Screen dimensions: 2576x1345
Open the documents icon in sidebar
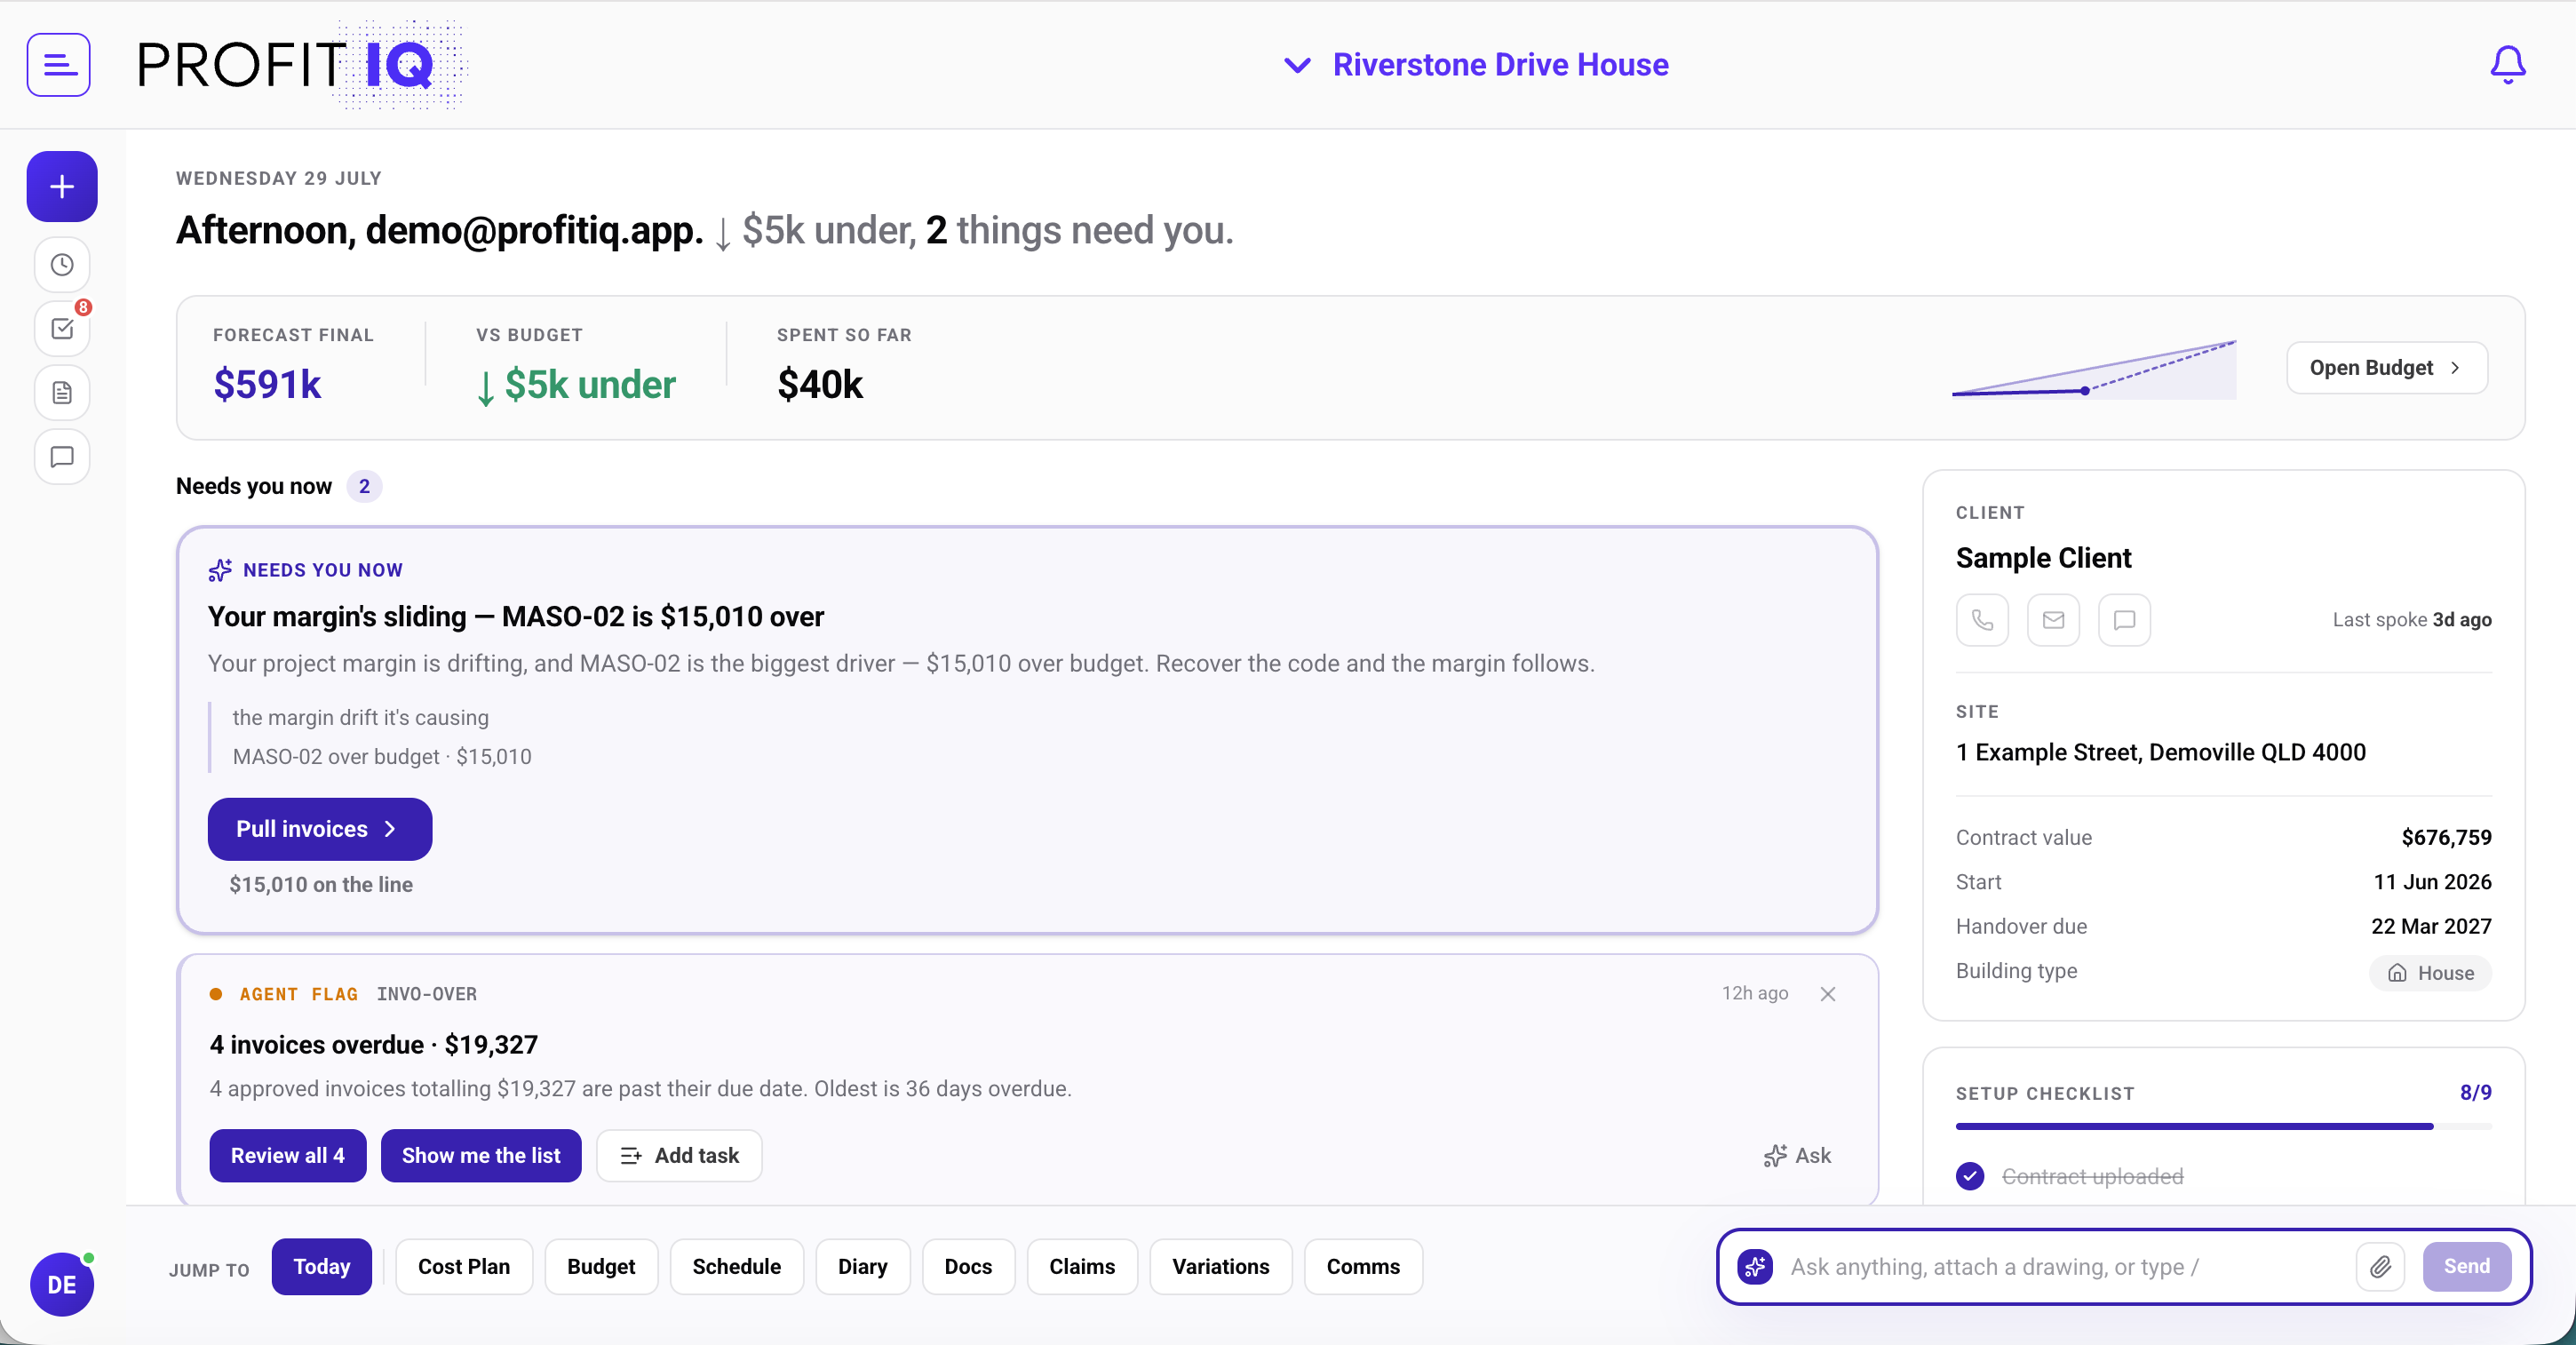(62, 393)
